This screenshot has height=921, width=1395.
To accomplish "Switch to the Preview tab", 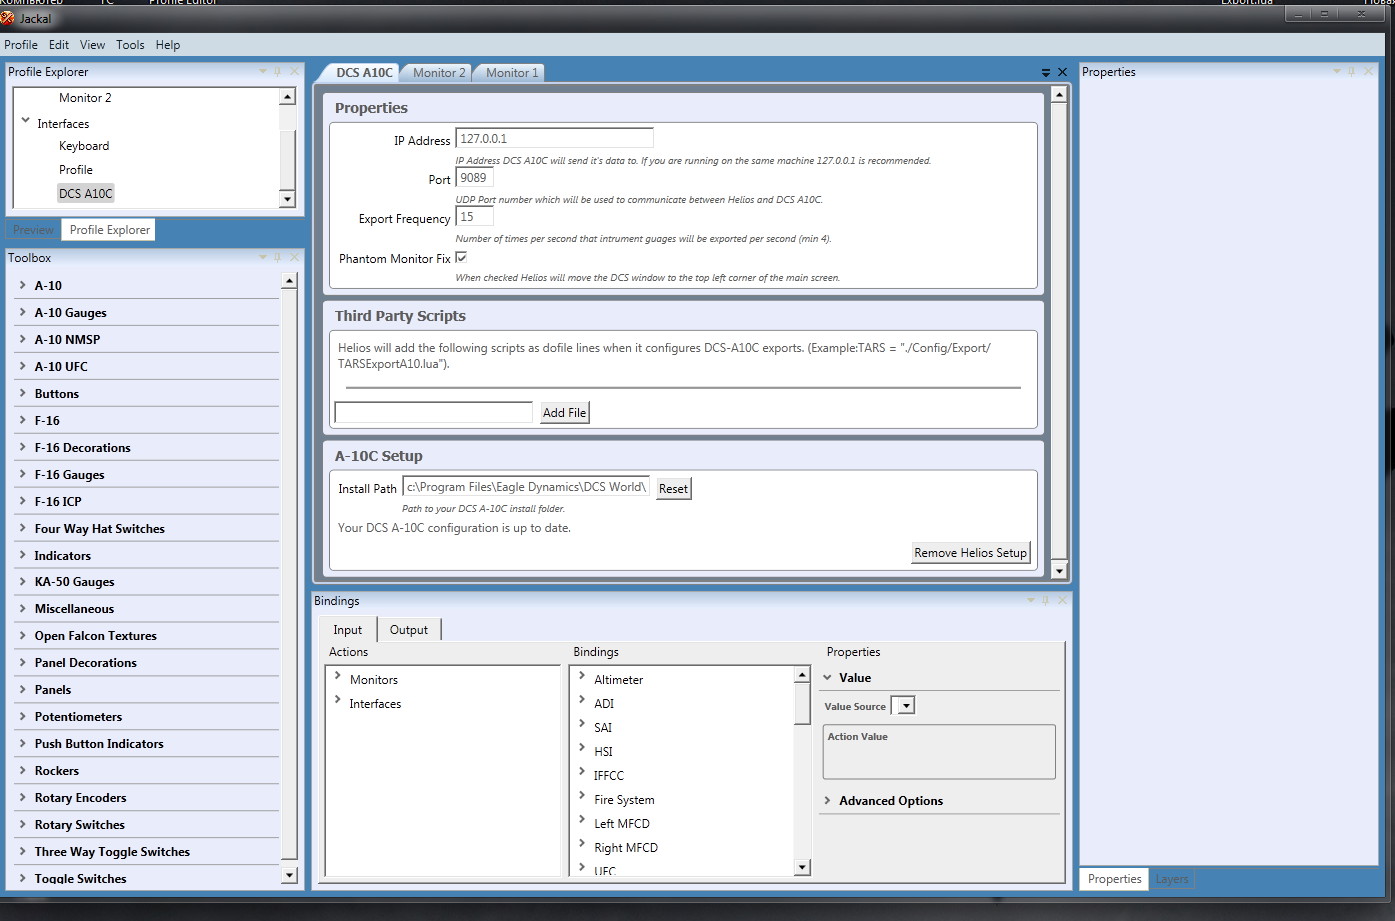I will coord(34,230).
